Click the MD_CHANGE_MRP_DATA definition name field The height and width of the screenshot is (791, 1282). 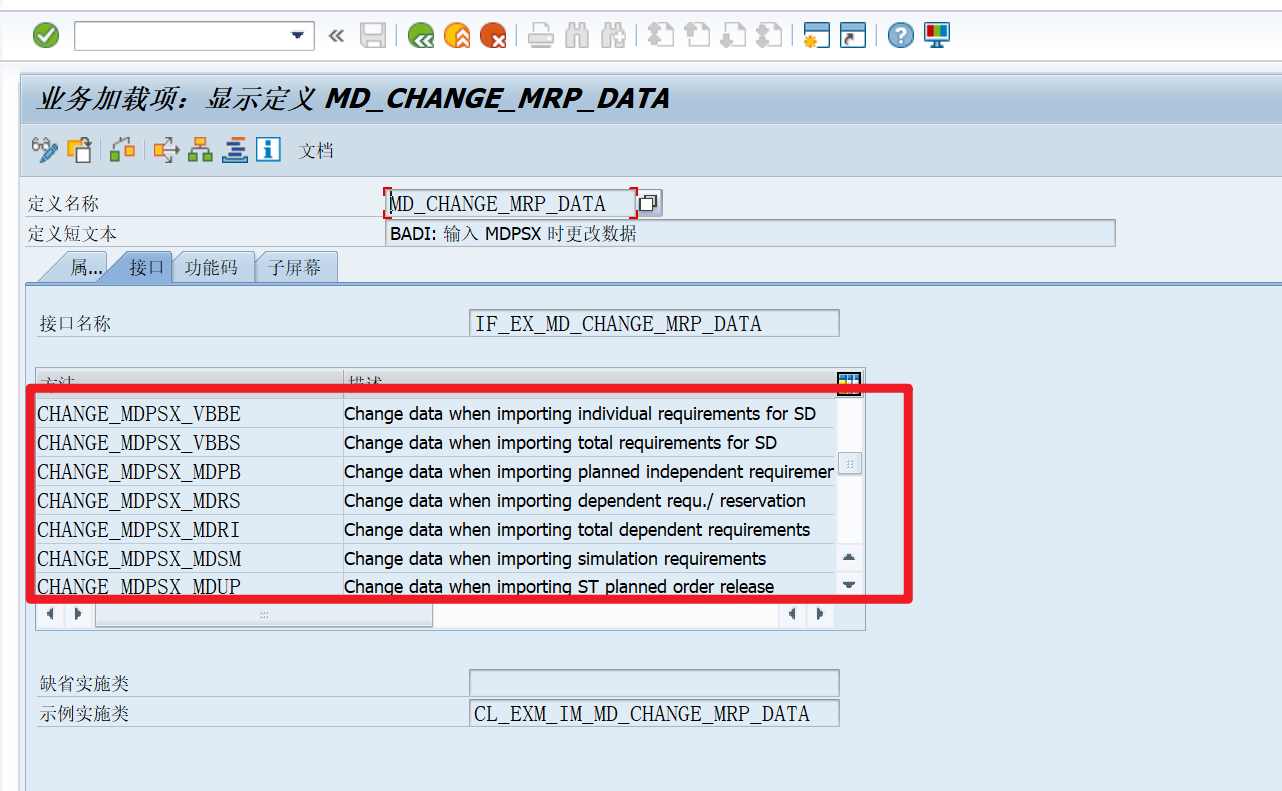(x=510, y=204)
